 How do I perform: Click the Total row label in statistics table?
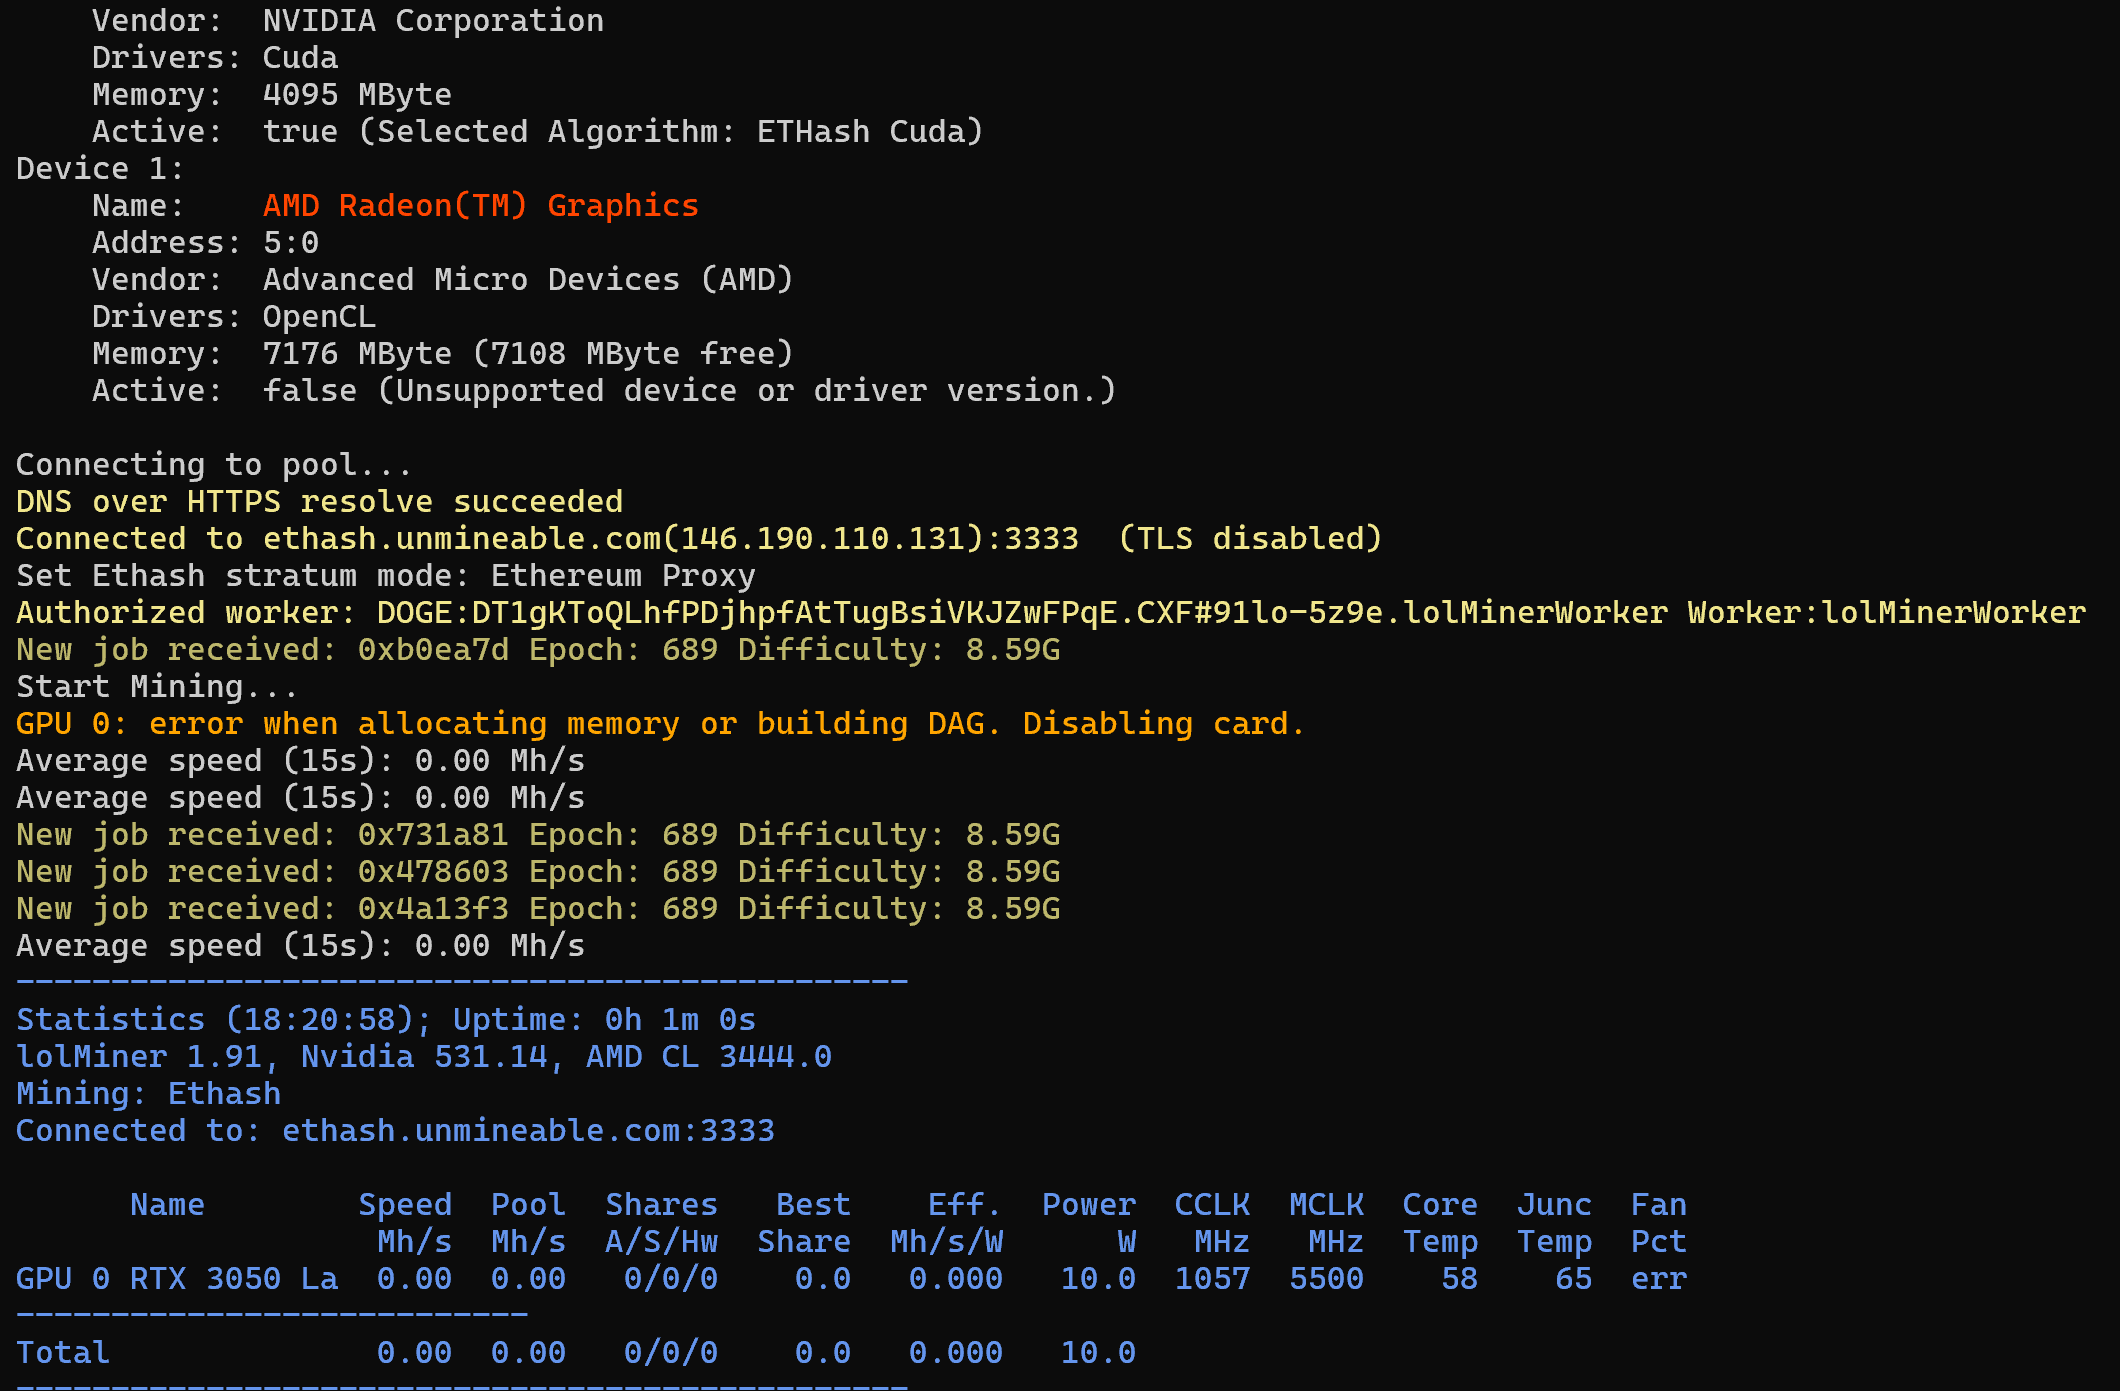[x=62, y=1353]
